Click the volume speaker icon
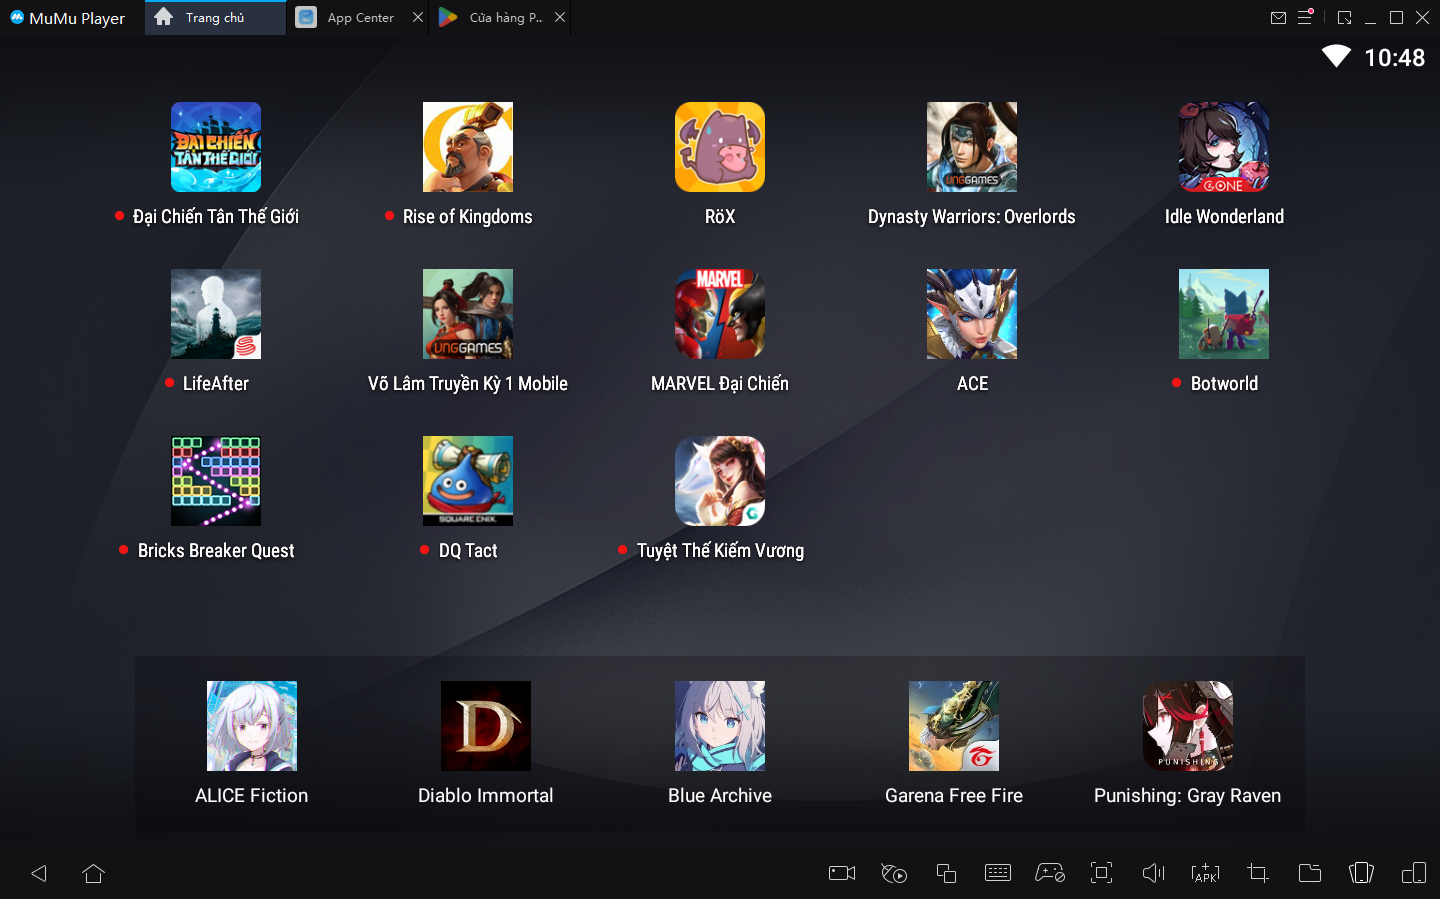This screenshot has height=899, width=1440. [1153, 873]
